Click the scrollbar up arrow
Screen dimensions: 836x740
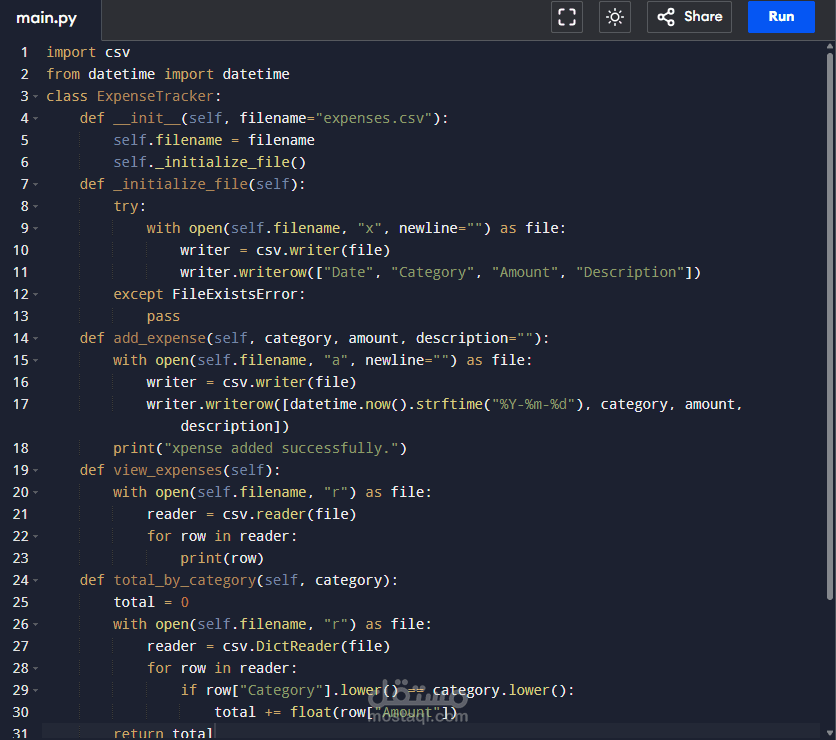click(x=830, y=47)
